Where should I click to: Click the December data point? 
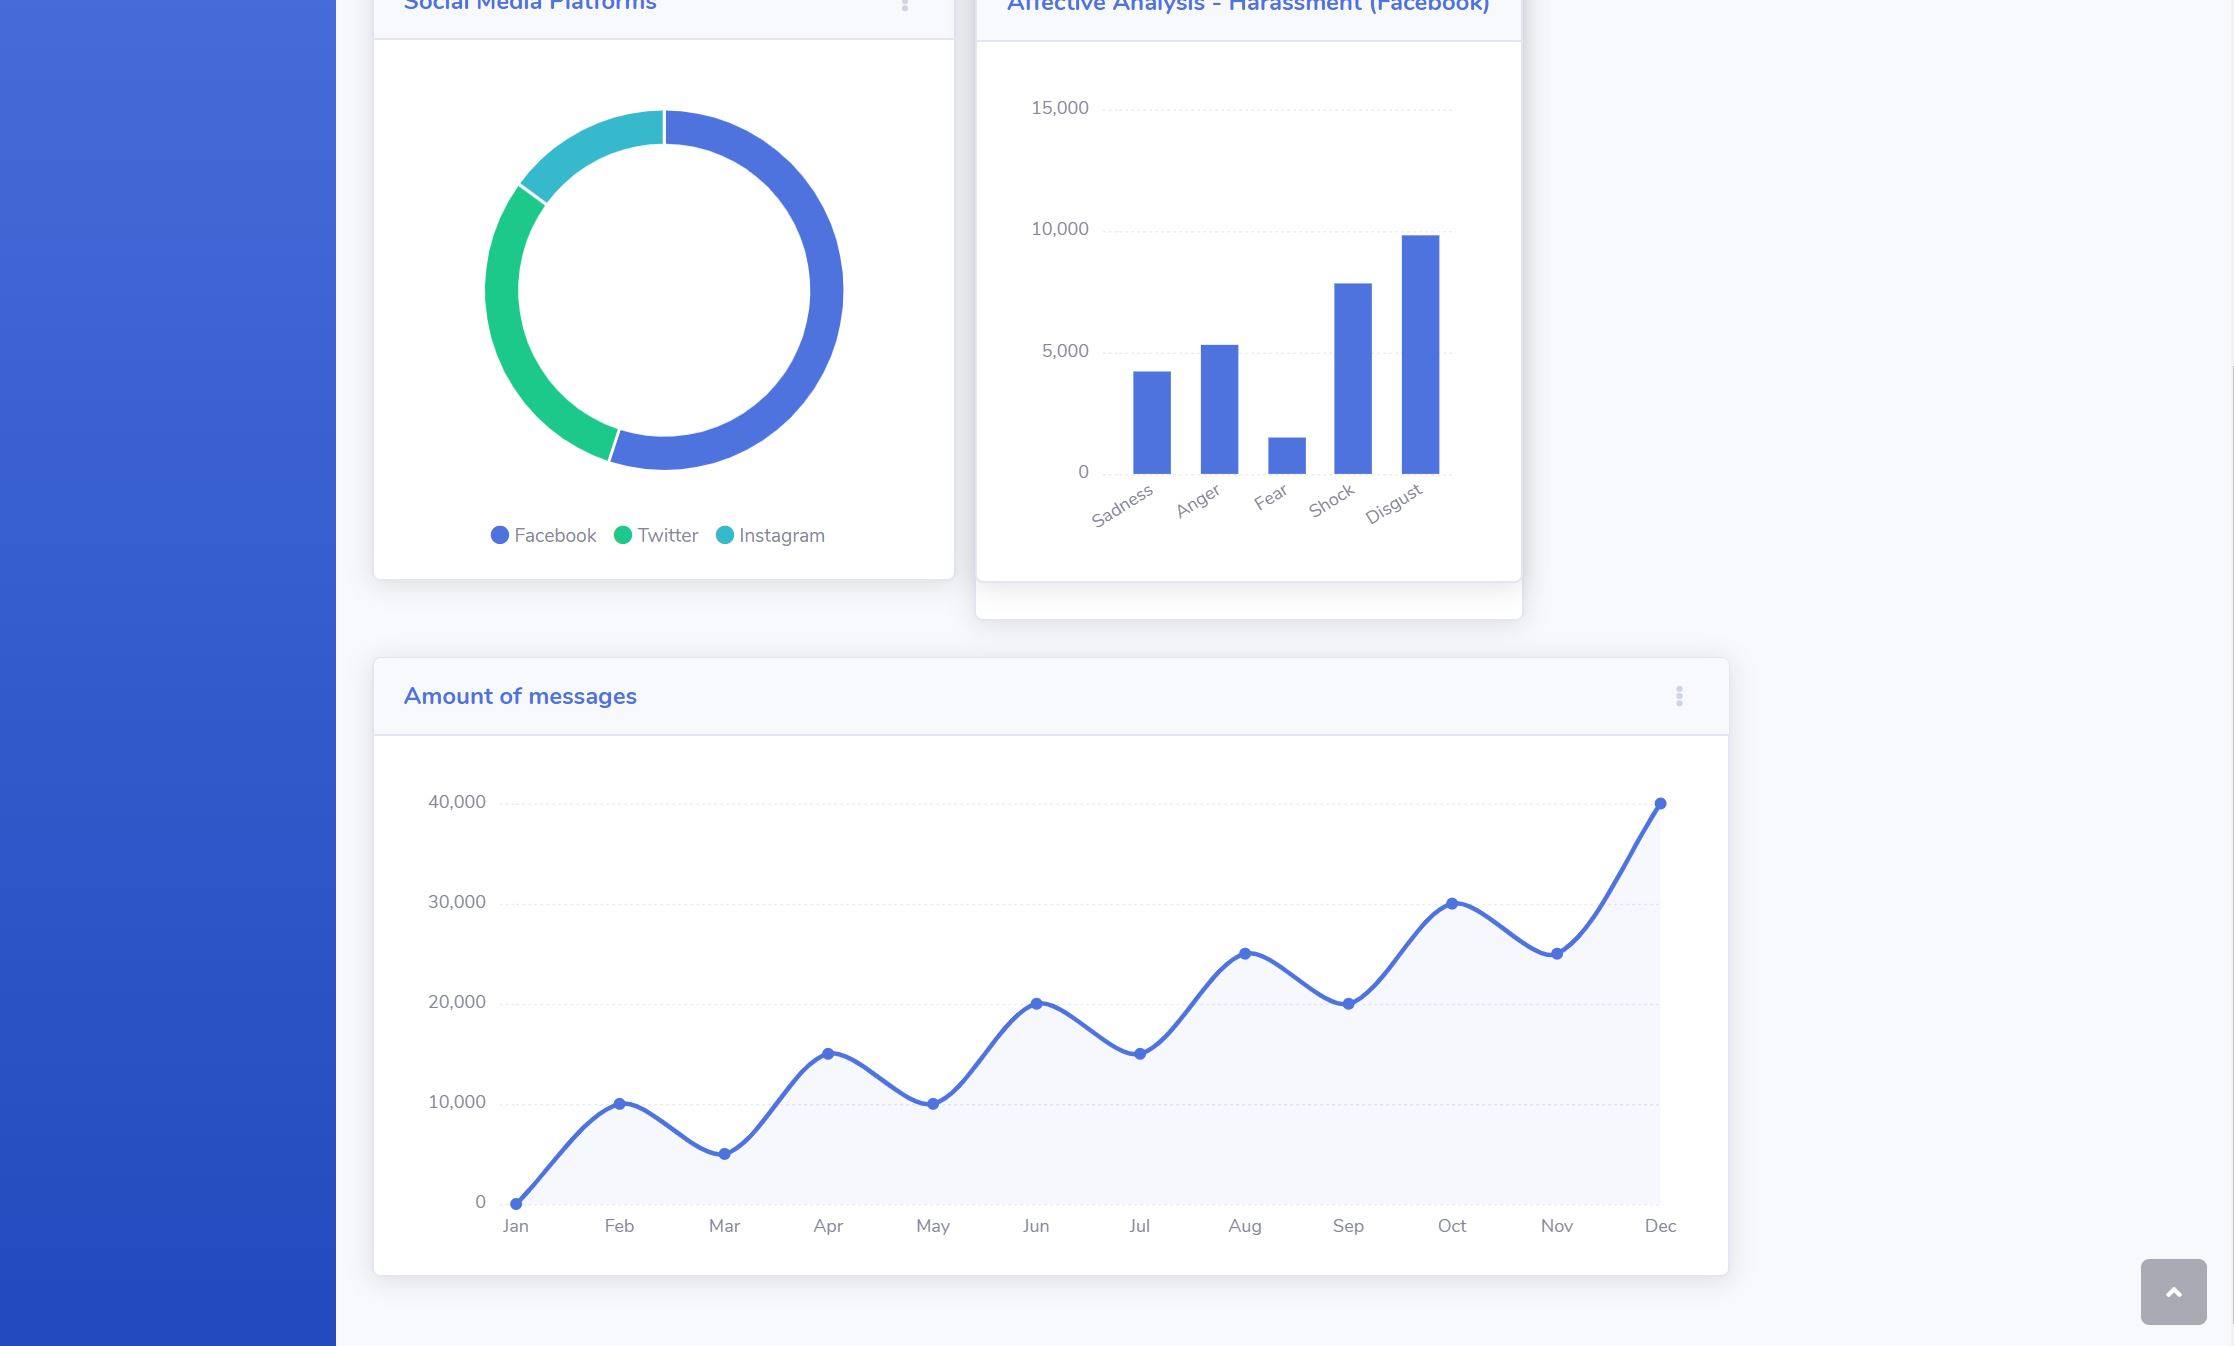(1660, 804)
